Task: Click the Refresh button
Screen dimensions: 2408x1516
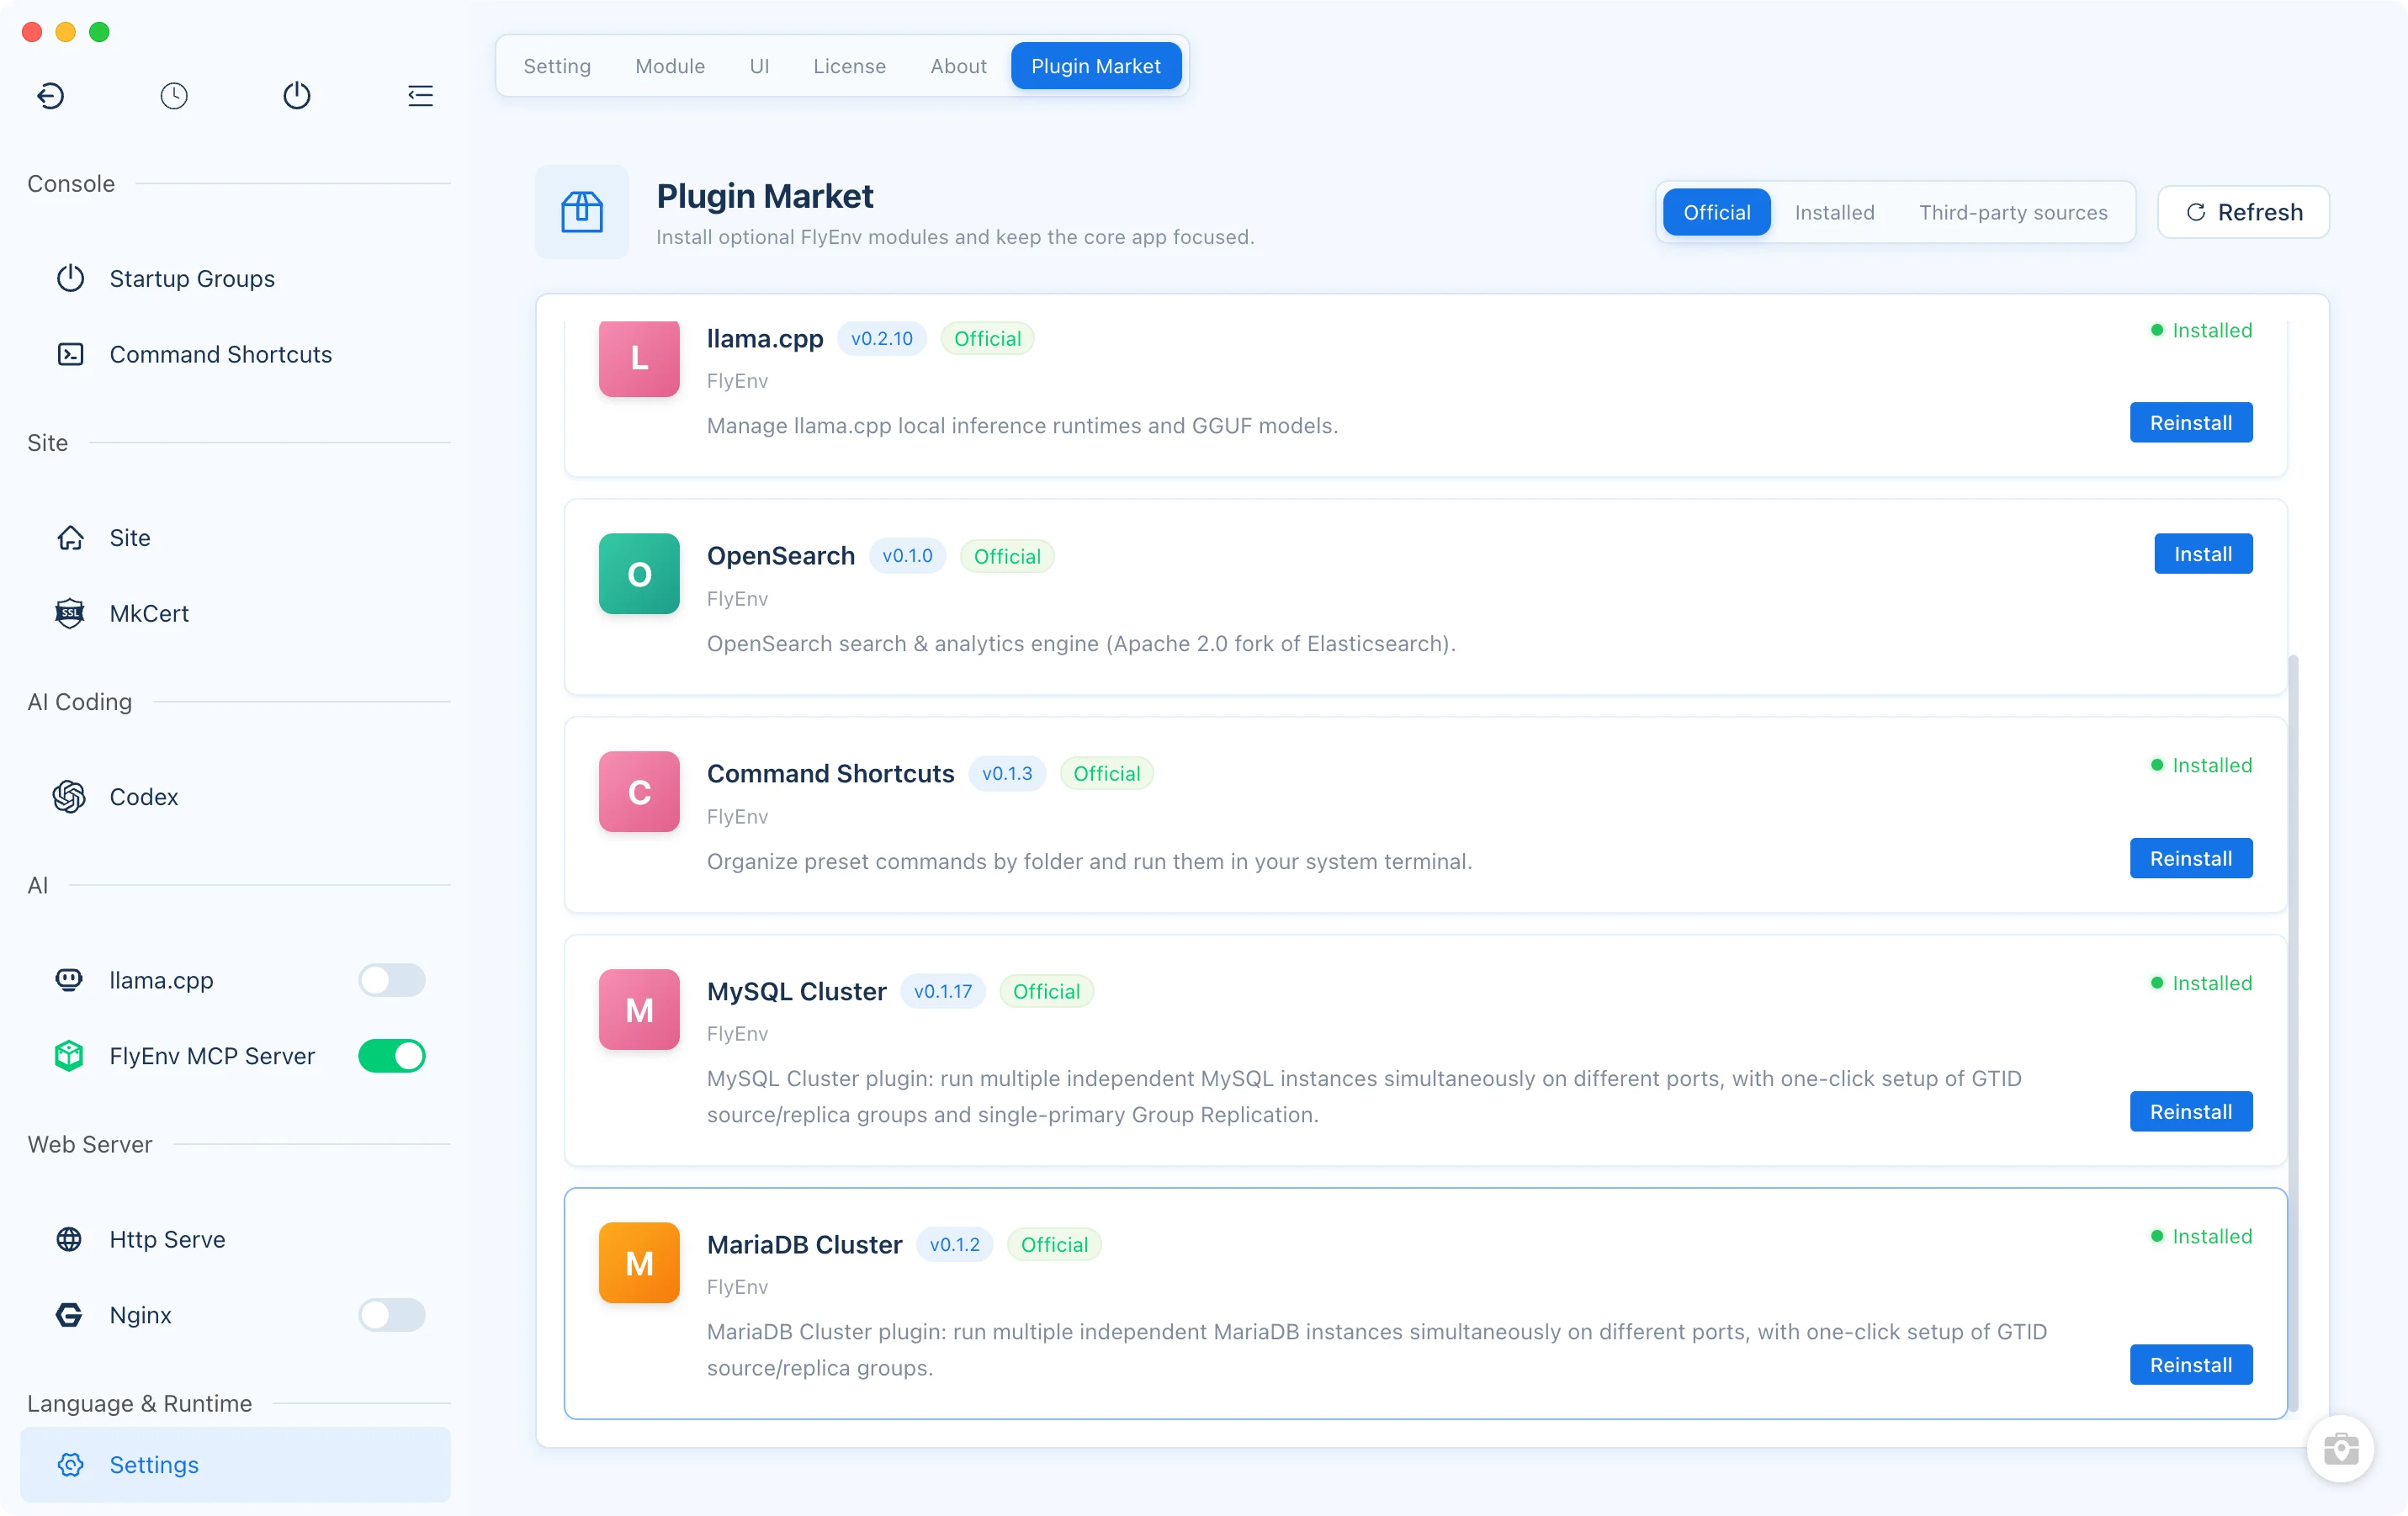Action: point(2243,212)
